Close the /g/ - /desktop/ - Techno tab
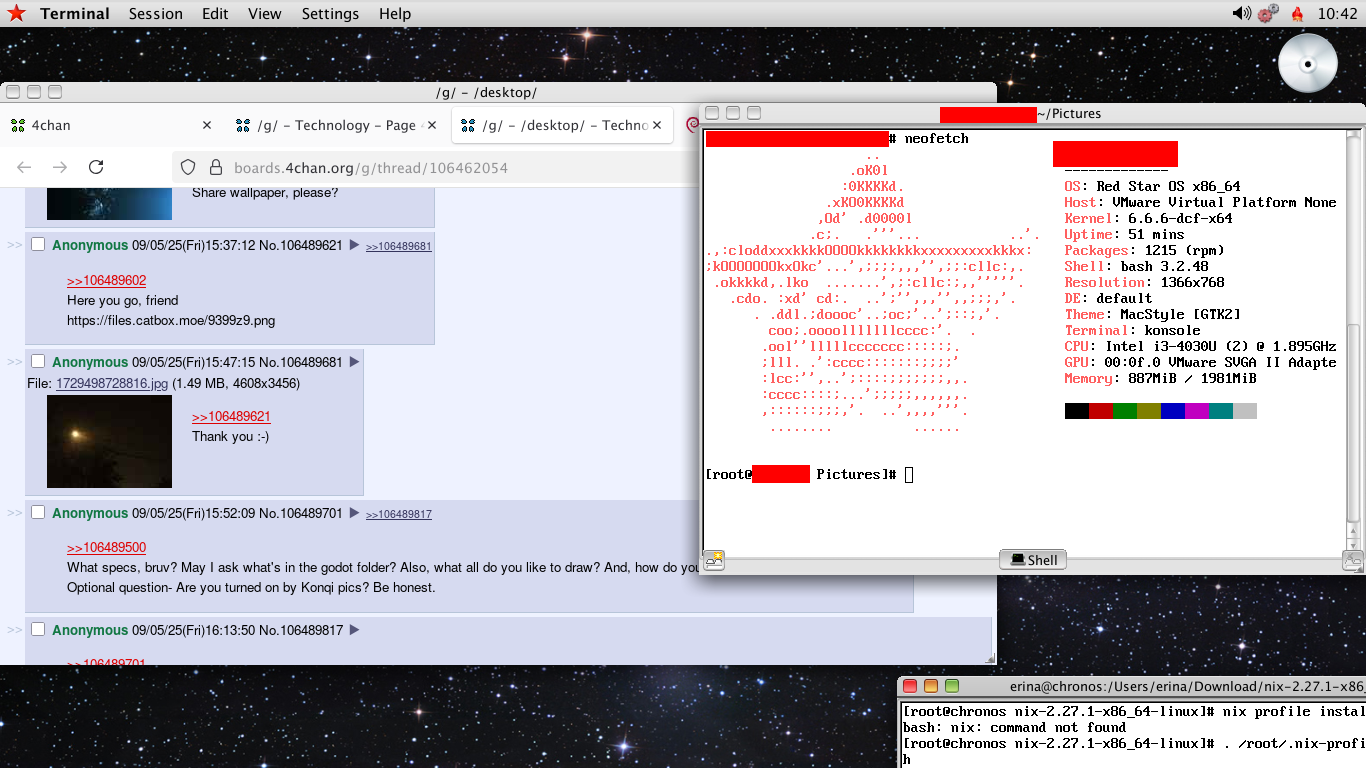Viewport: 1366px width, 768px height. [657, 125]
